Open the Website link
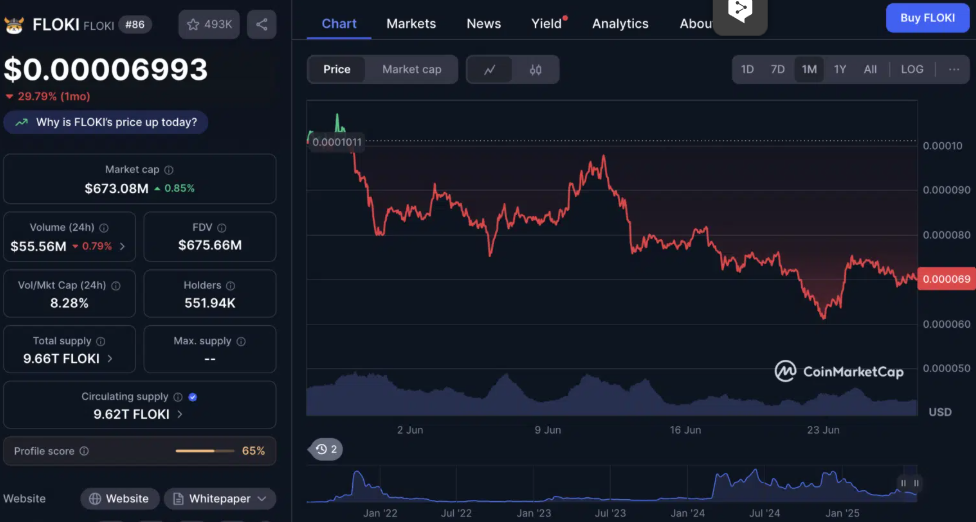The height and width of the screenshot is (522, 976). 119,499
